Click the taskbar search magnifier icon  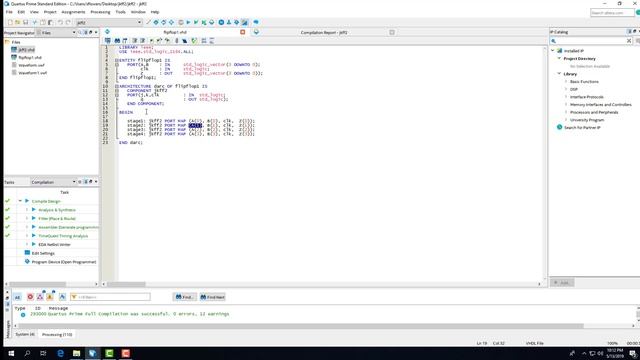point(27,353)
